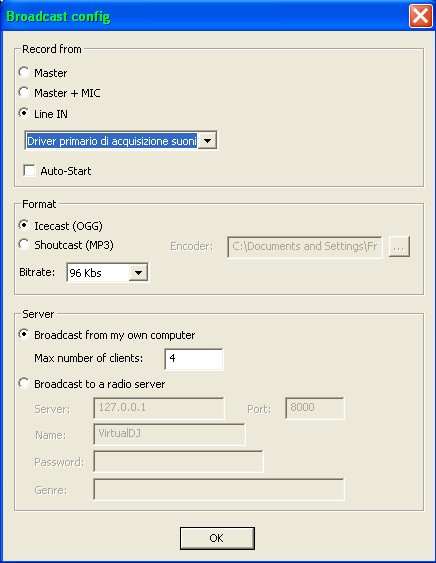Viewport: 436px width, 563px height.
Task: Close the Broadcast config window
Action: point(420,16)
